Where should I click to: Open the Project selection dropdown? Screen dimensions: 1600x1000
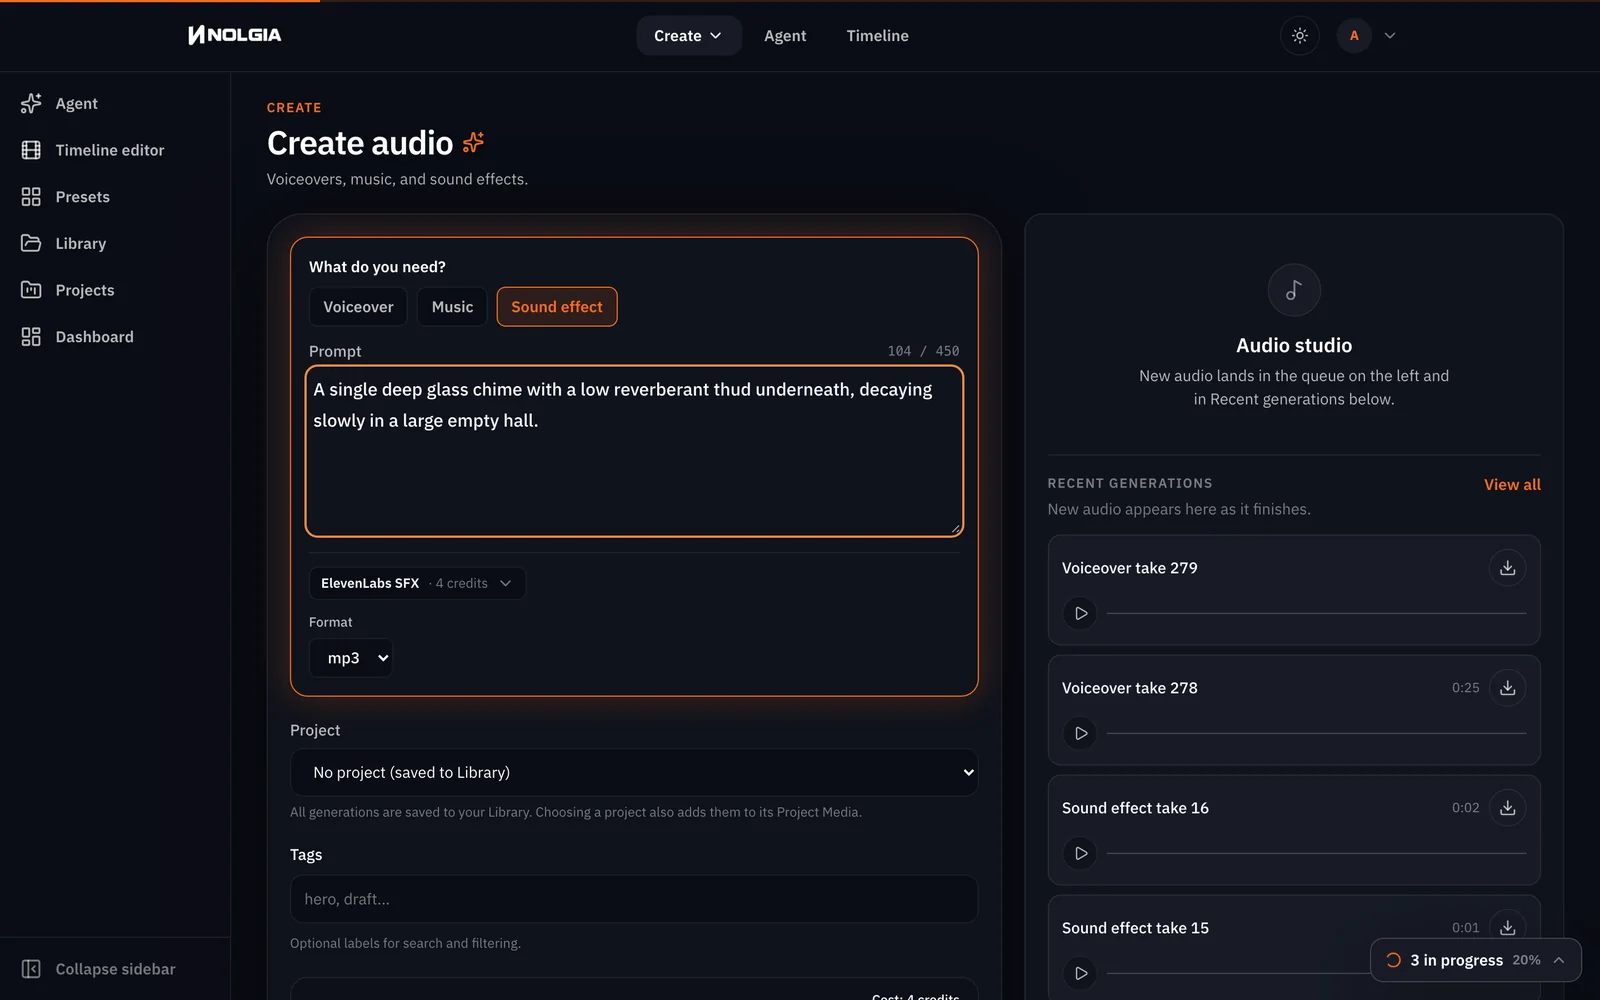pos(634,772)
